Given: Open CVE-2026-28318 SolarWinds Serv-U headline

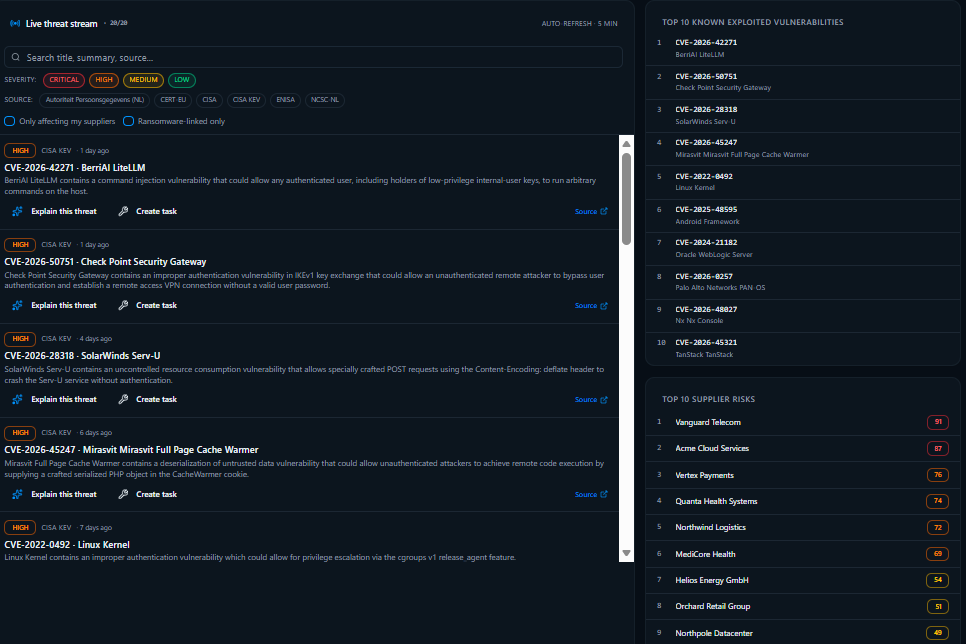Looking at the screenshot, I should [82, 356].
